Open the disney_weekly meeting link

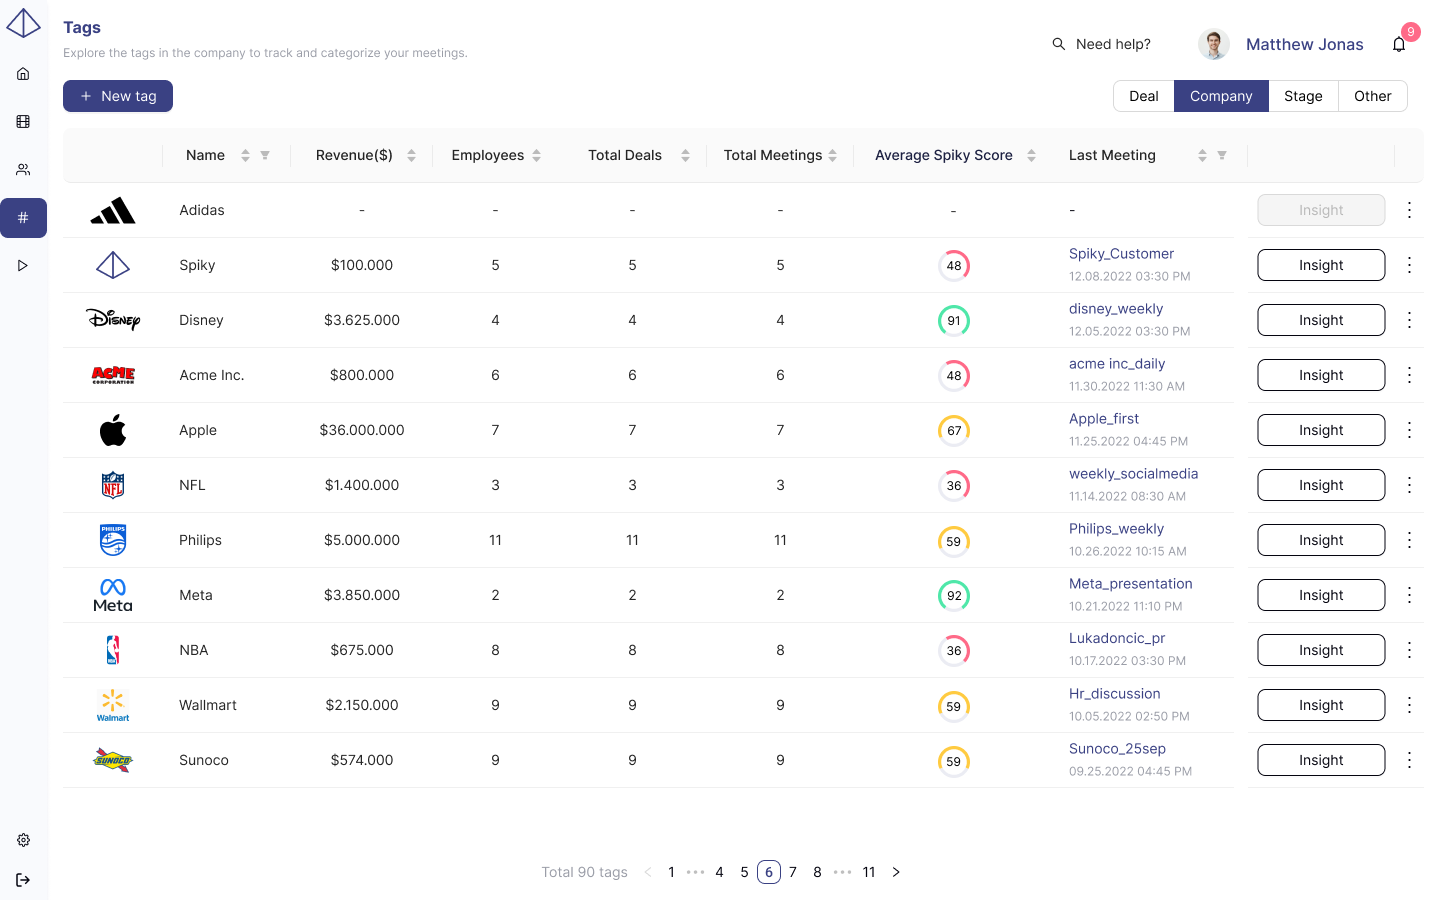tap(1116, 309)
